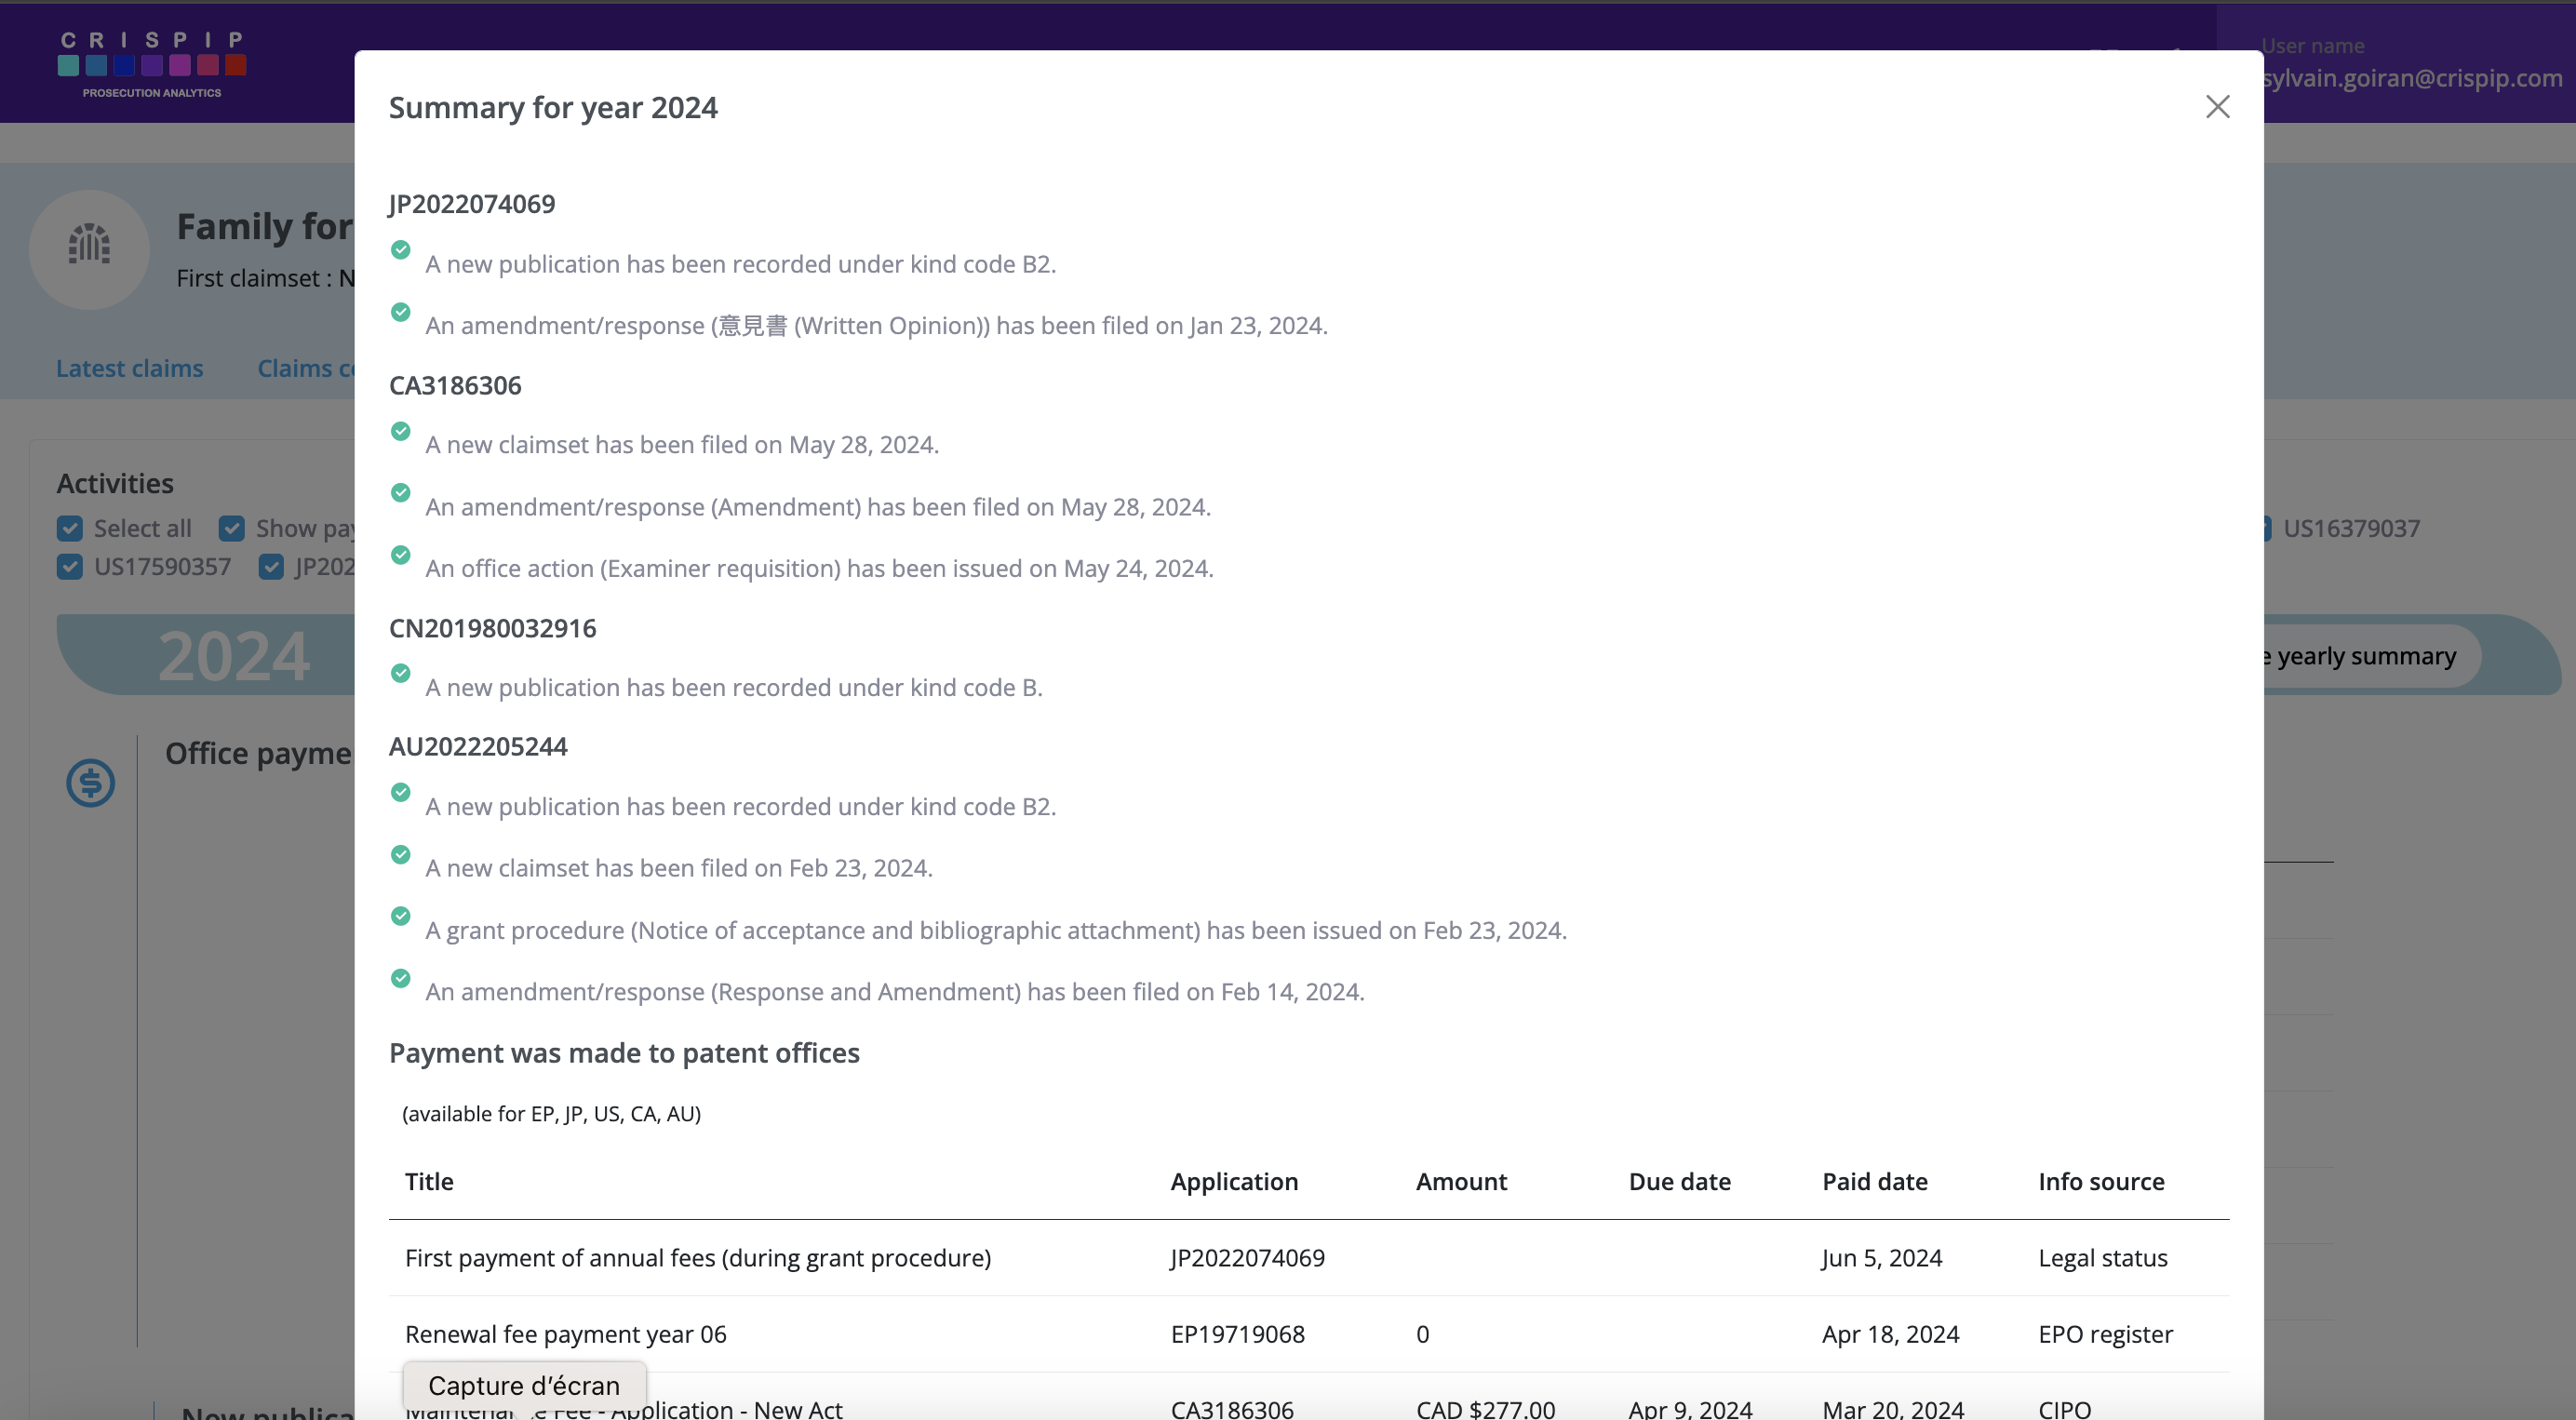Click the JP2022074069 cell in payments table

click(1247, 1258)
